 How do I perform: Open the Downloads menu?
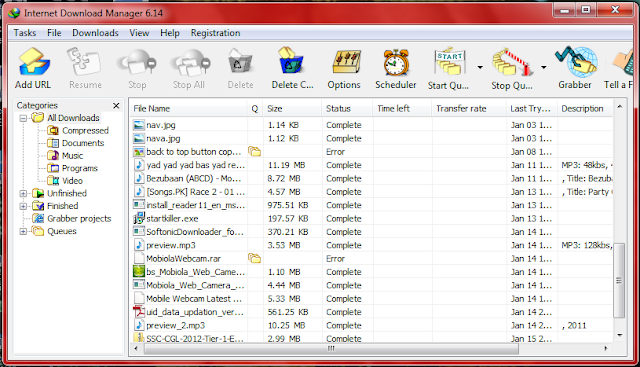95,33
